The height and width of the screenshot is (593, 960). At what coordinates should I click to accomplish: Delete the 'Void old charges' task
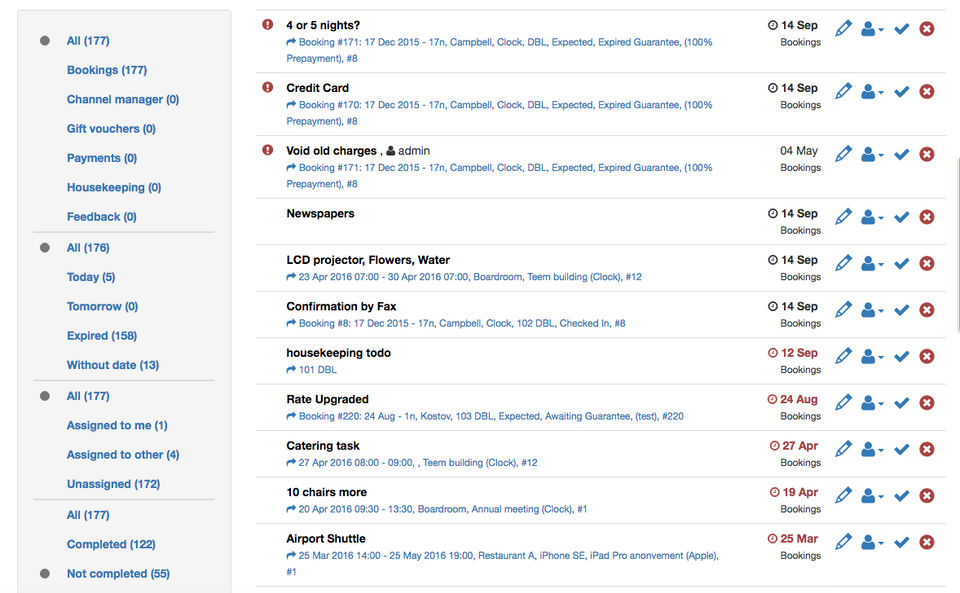coord(927,154)
